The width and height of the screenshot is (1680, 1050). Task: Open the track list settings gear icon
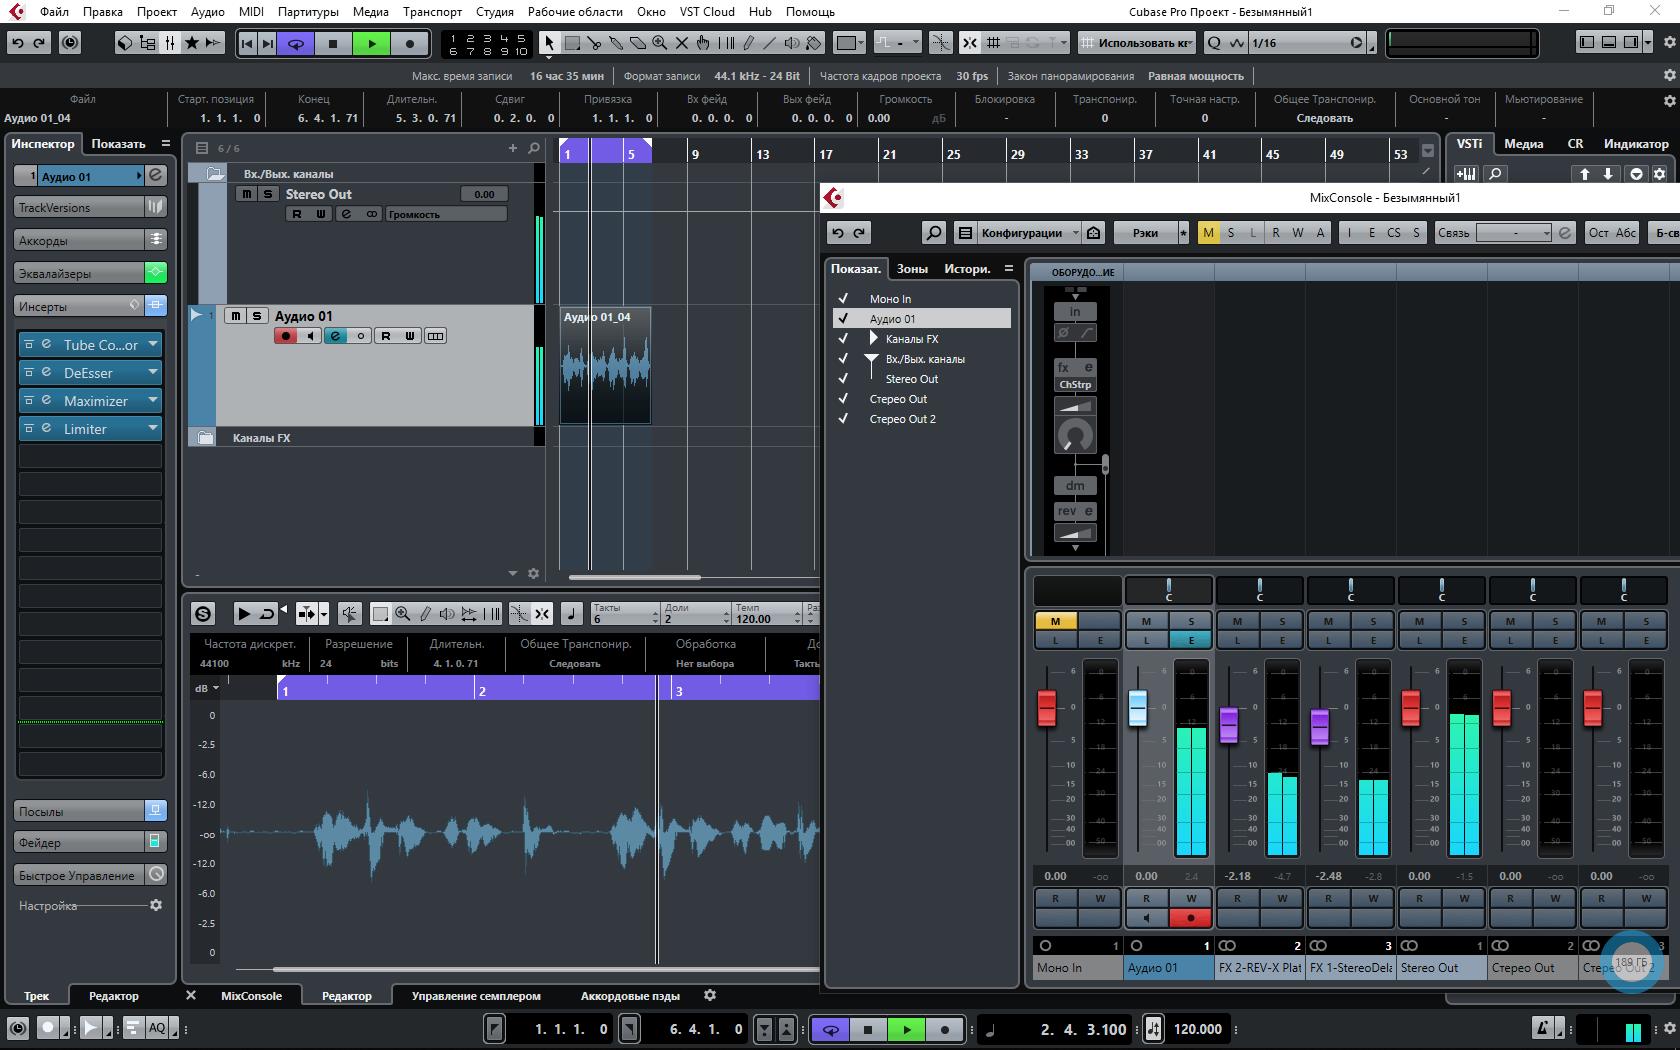pos(533,574)
